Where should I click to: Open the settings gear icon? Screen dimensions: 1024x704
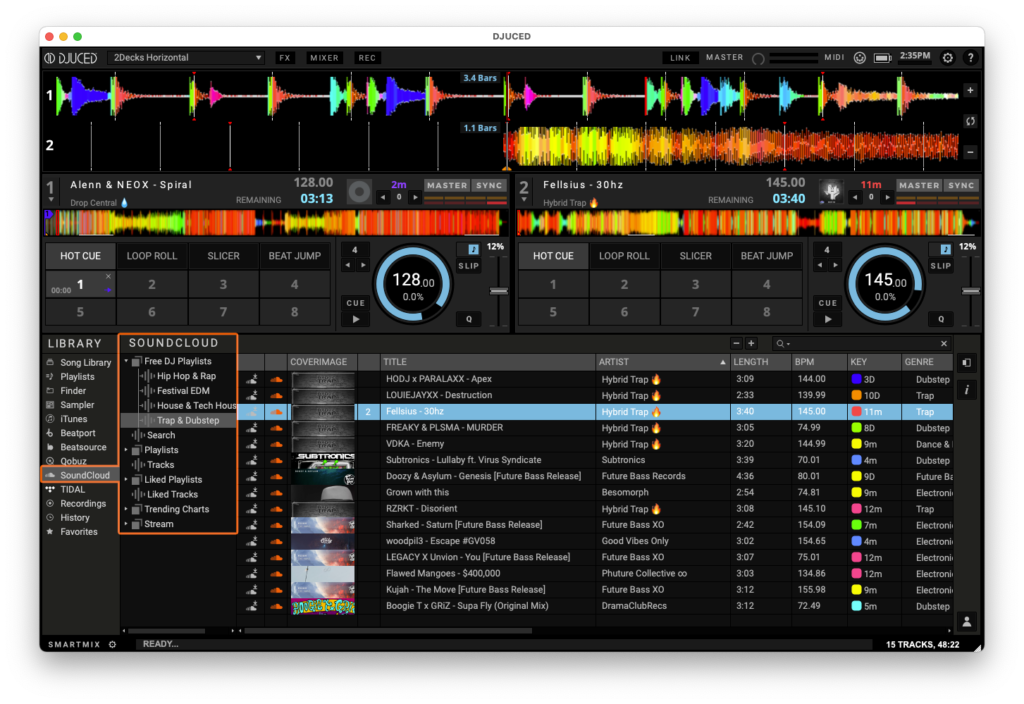948,58
